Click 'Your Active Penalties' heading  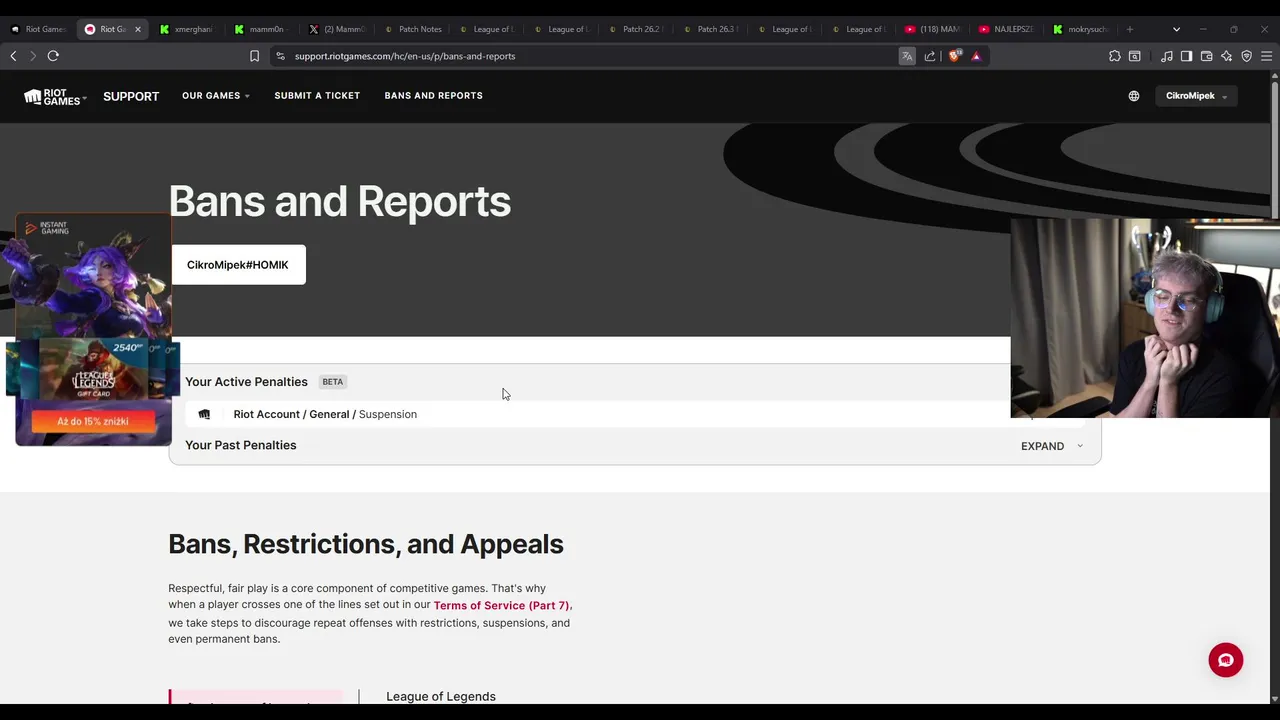[x=246, y=382]
